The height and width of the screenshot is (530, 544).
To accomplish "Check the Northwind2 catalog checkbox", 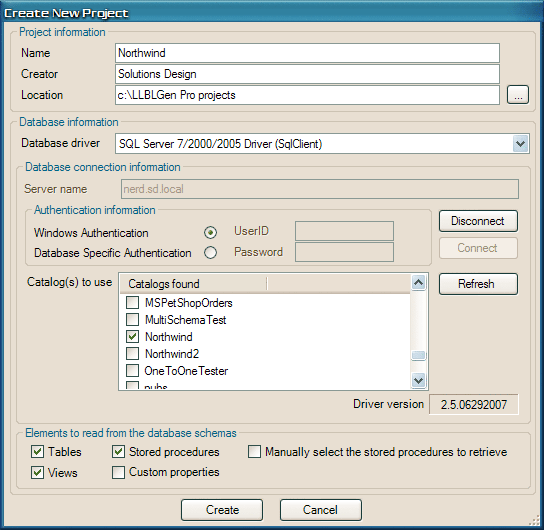I will [x=133, y=353].
